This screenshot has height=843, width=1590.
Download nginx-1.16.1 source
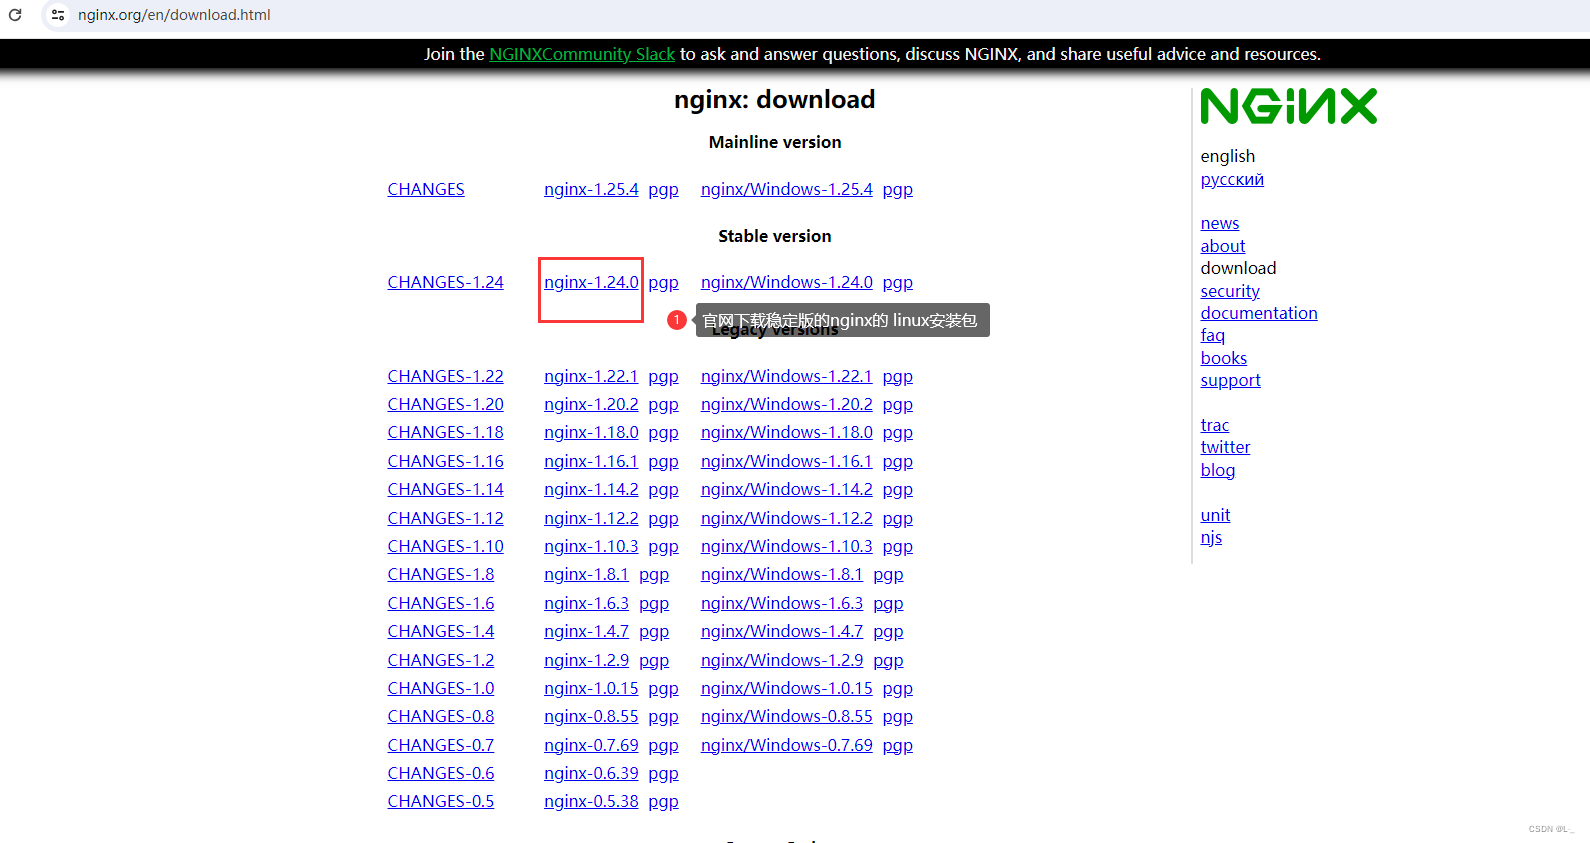pyautogui.click(x=591, y=461)
